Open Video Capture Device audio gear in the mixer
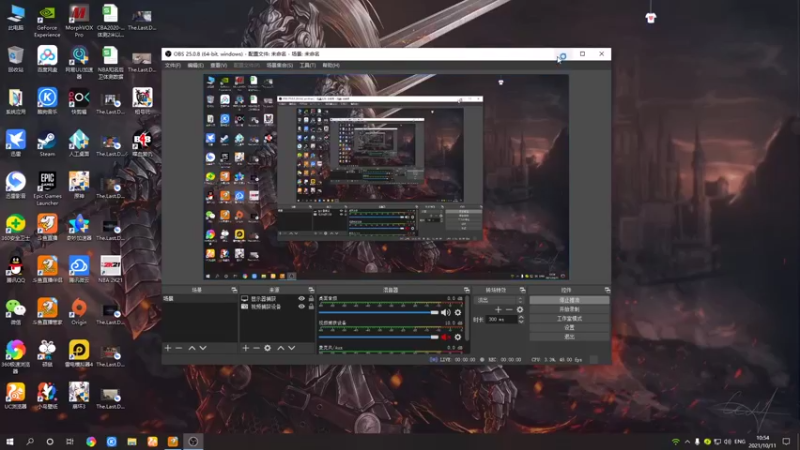Viewport: 800px width, 450px height. pyautogui.click(x=458, y=337)
